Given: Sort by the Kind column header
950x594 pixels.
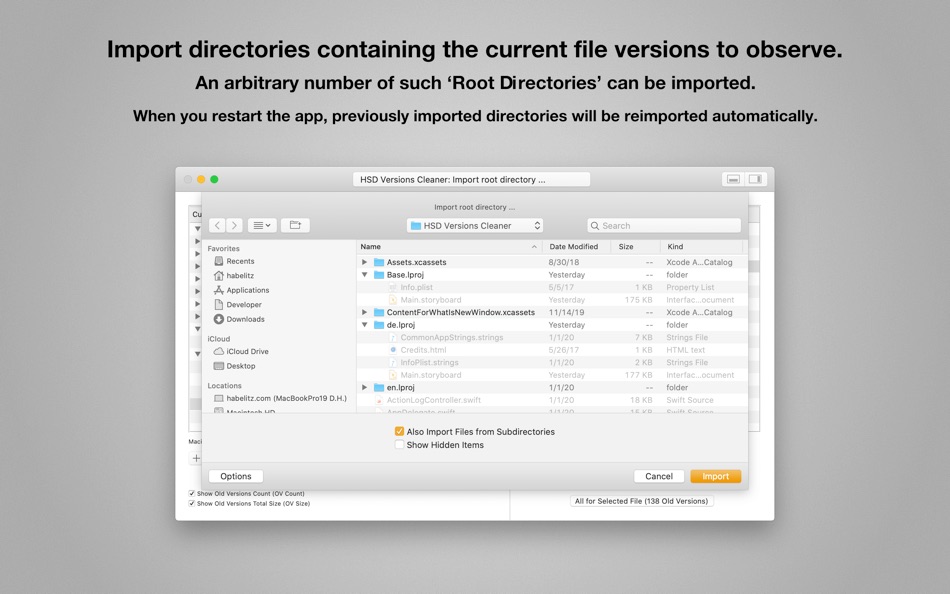Looking at the screenshot, I should coord(703,247).
